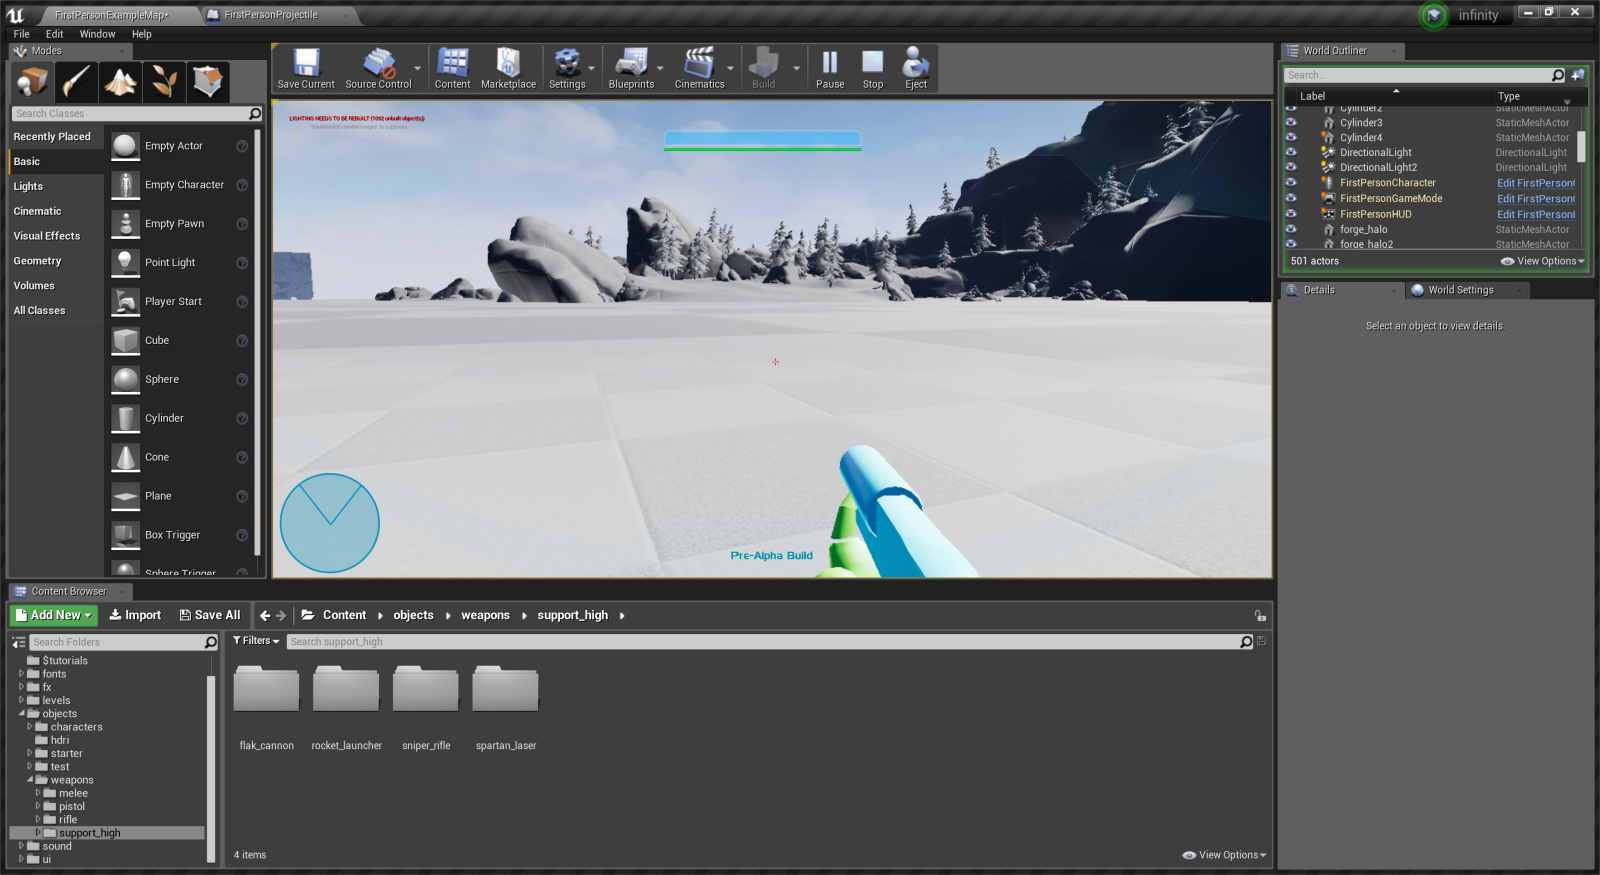The height and width of the screenshot is (875, 1600).
Task: Open the Marketplace toolbar icon
Action: [x=508, y=62]
